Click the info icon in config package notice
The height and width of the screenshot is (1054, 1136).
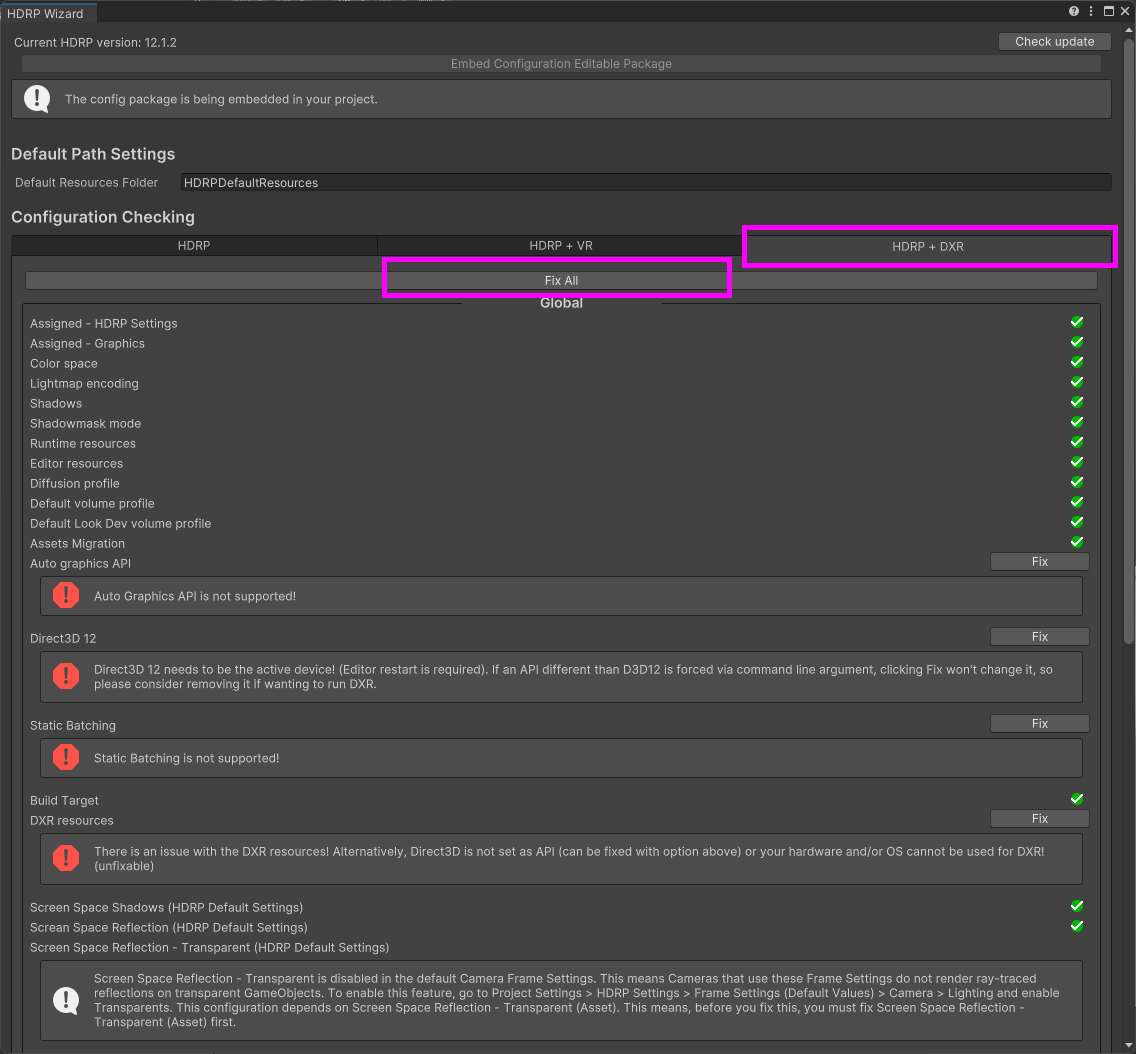click(37, 99)
